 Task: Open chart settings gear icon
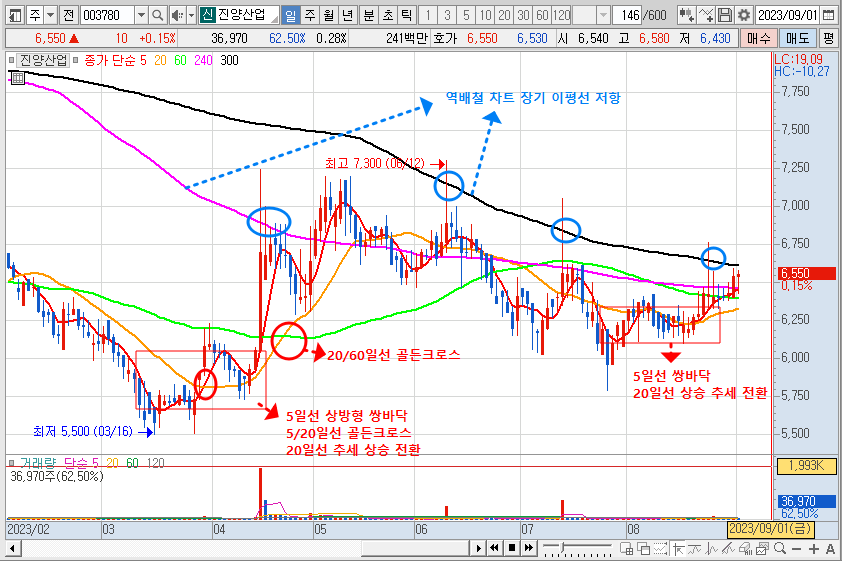[744, 15]
